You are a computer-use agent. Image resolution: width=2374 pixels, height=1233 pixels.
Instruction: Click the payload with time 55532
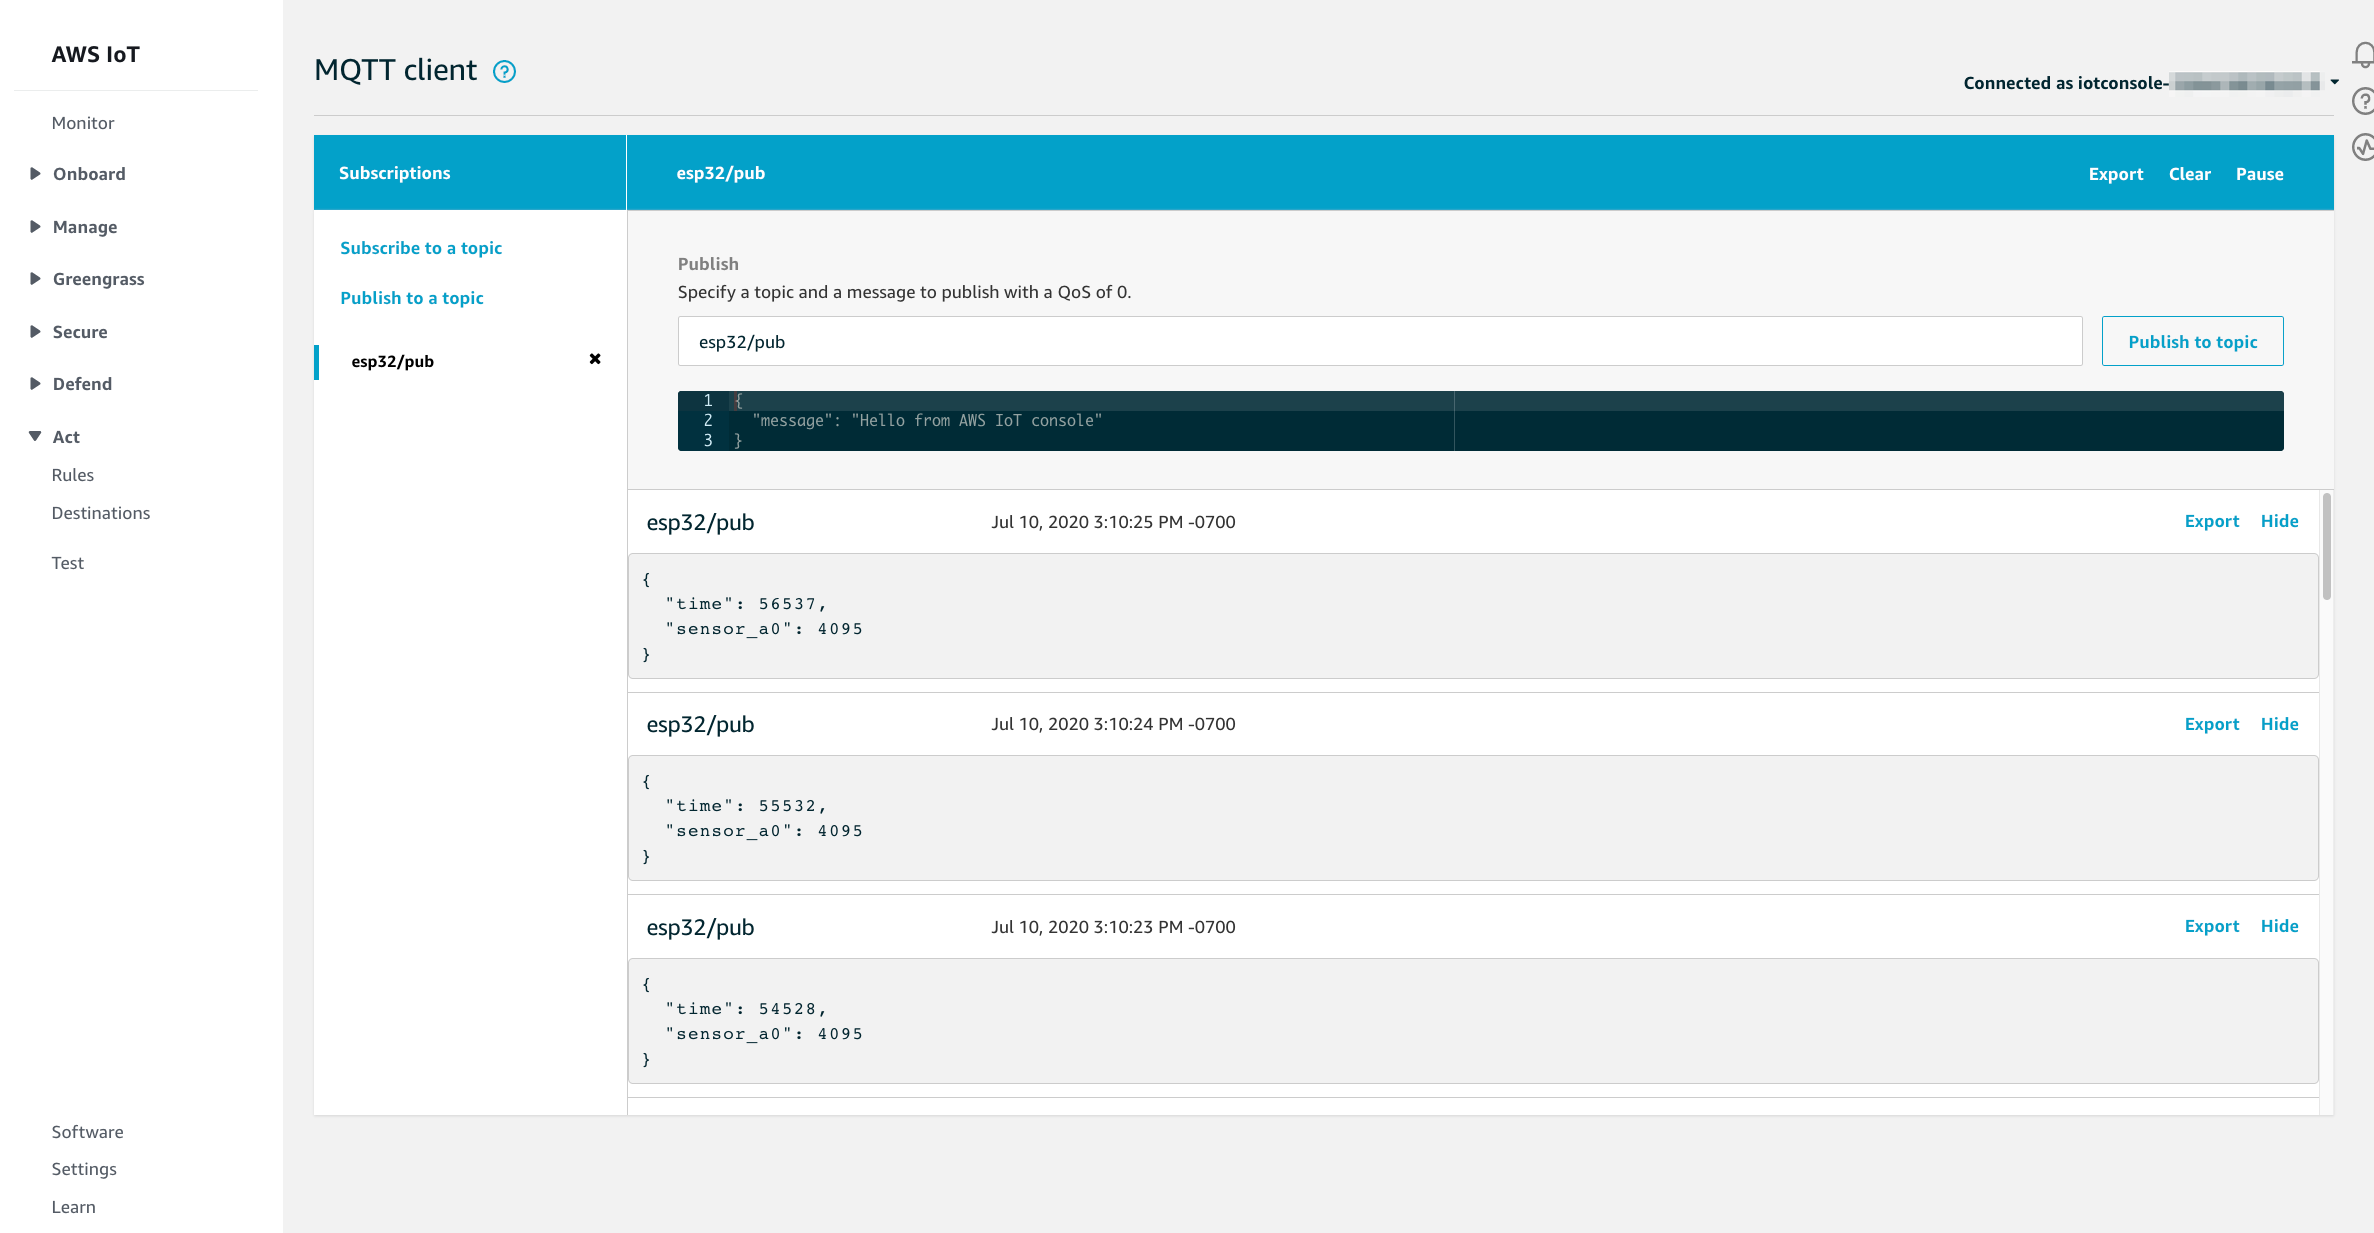coord(1473,818)
